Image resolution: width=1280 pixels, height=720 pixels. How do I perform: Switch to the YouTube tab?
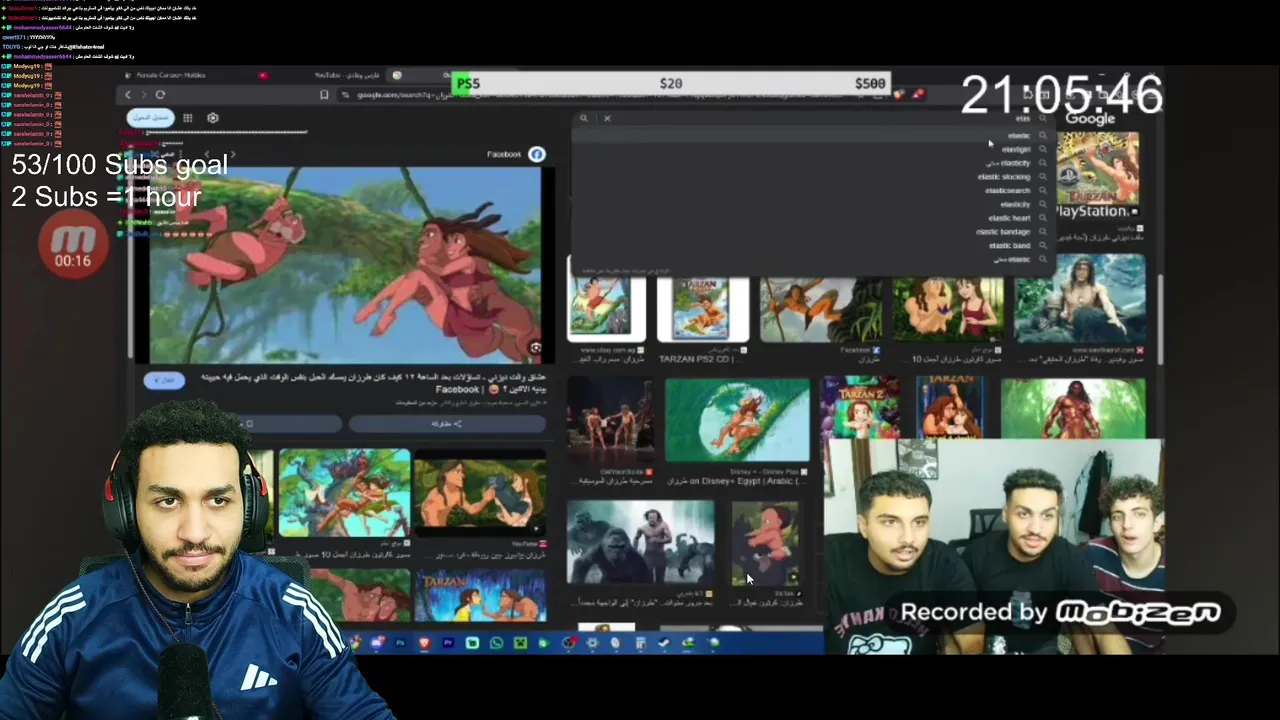point(347,75)
